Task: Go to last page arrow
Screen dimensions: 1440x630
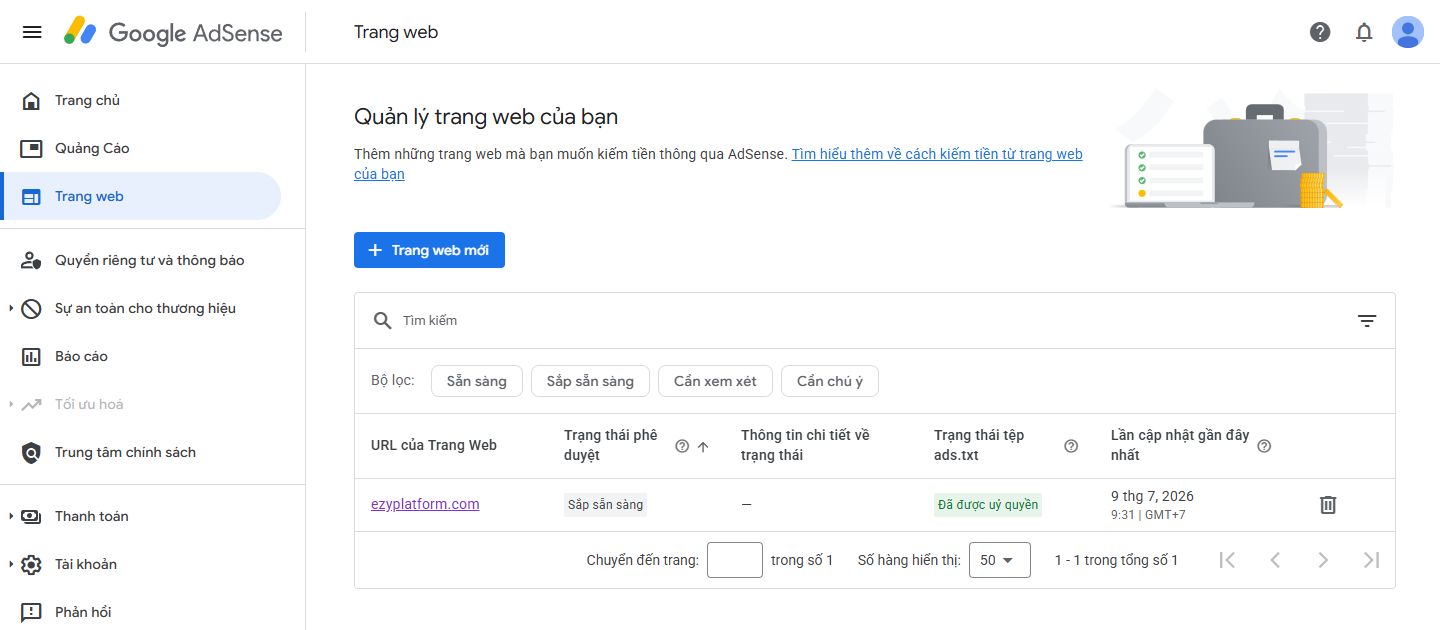Action: pyautogui.click(x=1371, y=560)
